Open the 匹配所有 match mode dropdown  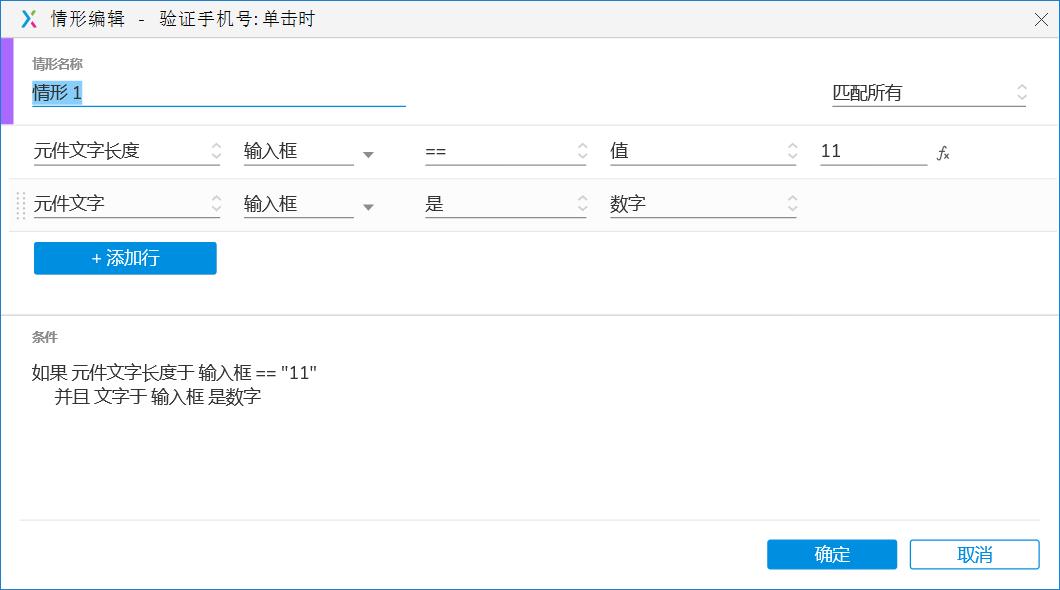930,93
